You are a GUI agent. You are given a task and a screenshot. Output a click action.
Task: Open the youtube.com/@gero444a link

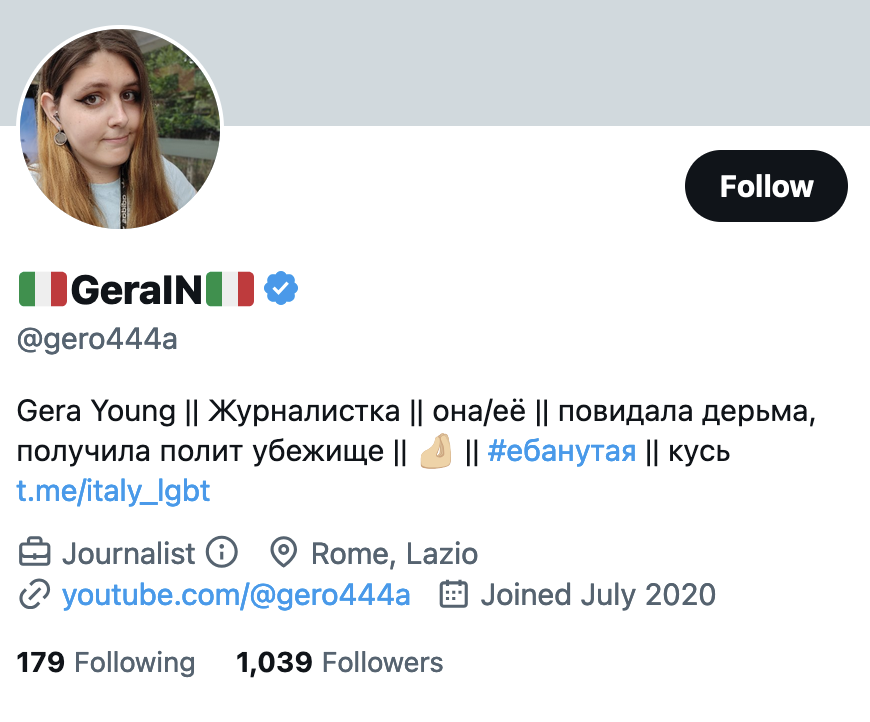pos(236,595)
